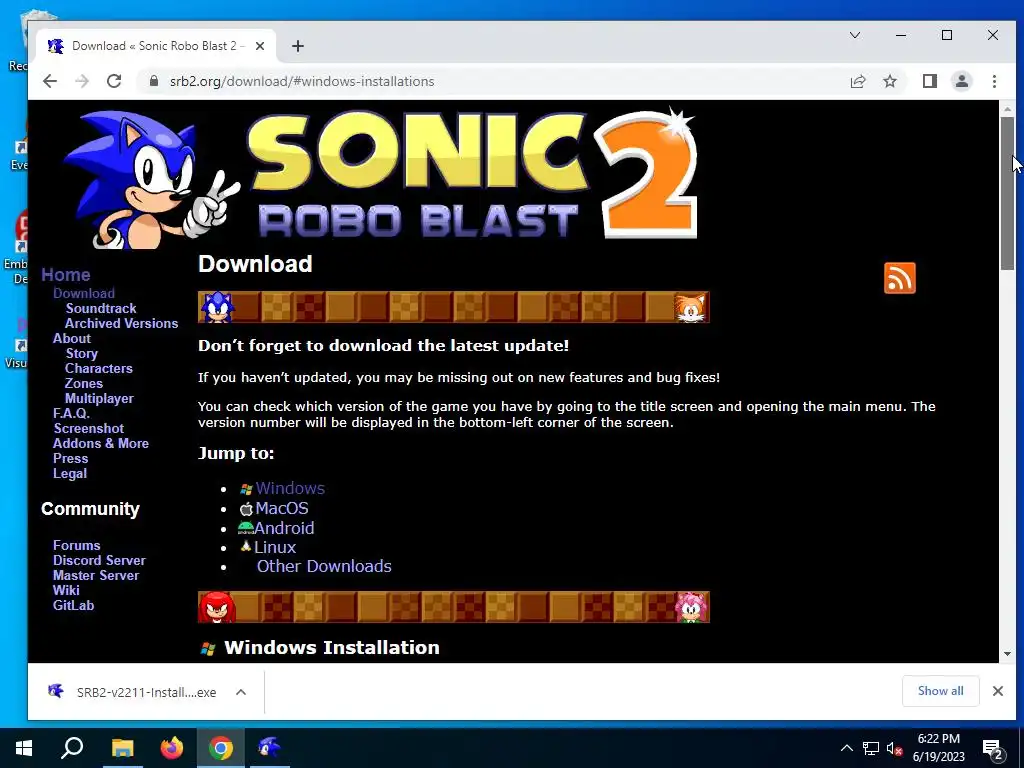Go to Soundtrack in the sidebar
Viewport: 1024px width, 768px height.
tap(101, 308)
